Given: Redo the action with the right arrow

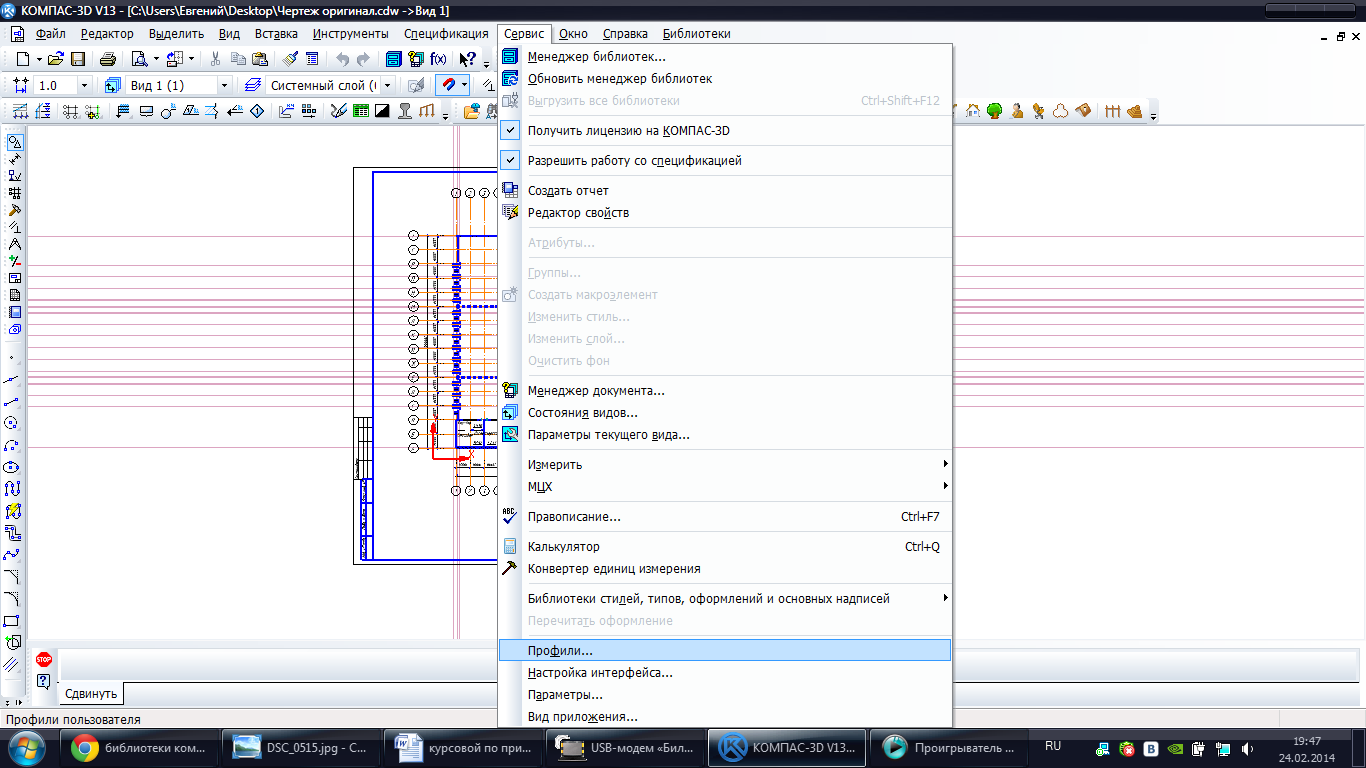Looking at the screenshot, I should (364, 59).
